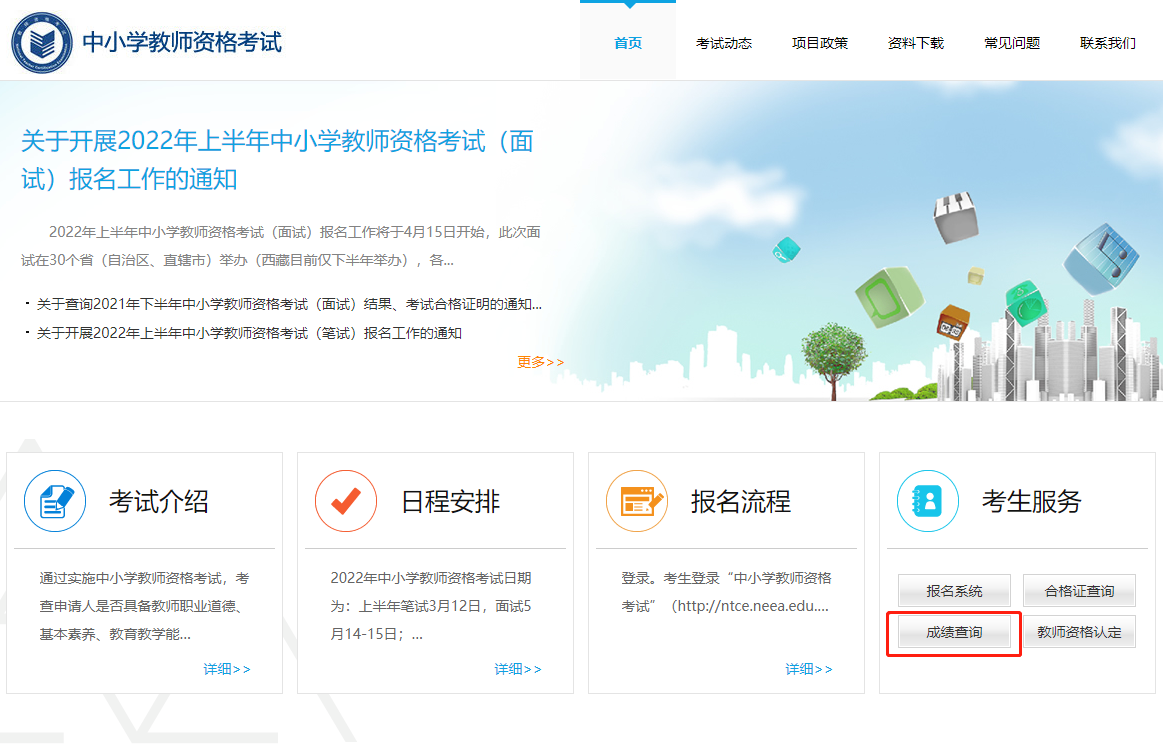Open 2022 笔试报名工作通知 news link
1163x744 pixels.
[249, 333]
